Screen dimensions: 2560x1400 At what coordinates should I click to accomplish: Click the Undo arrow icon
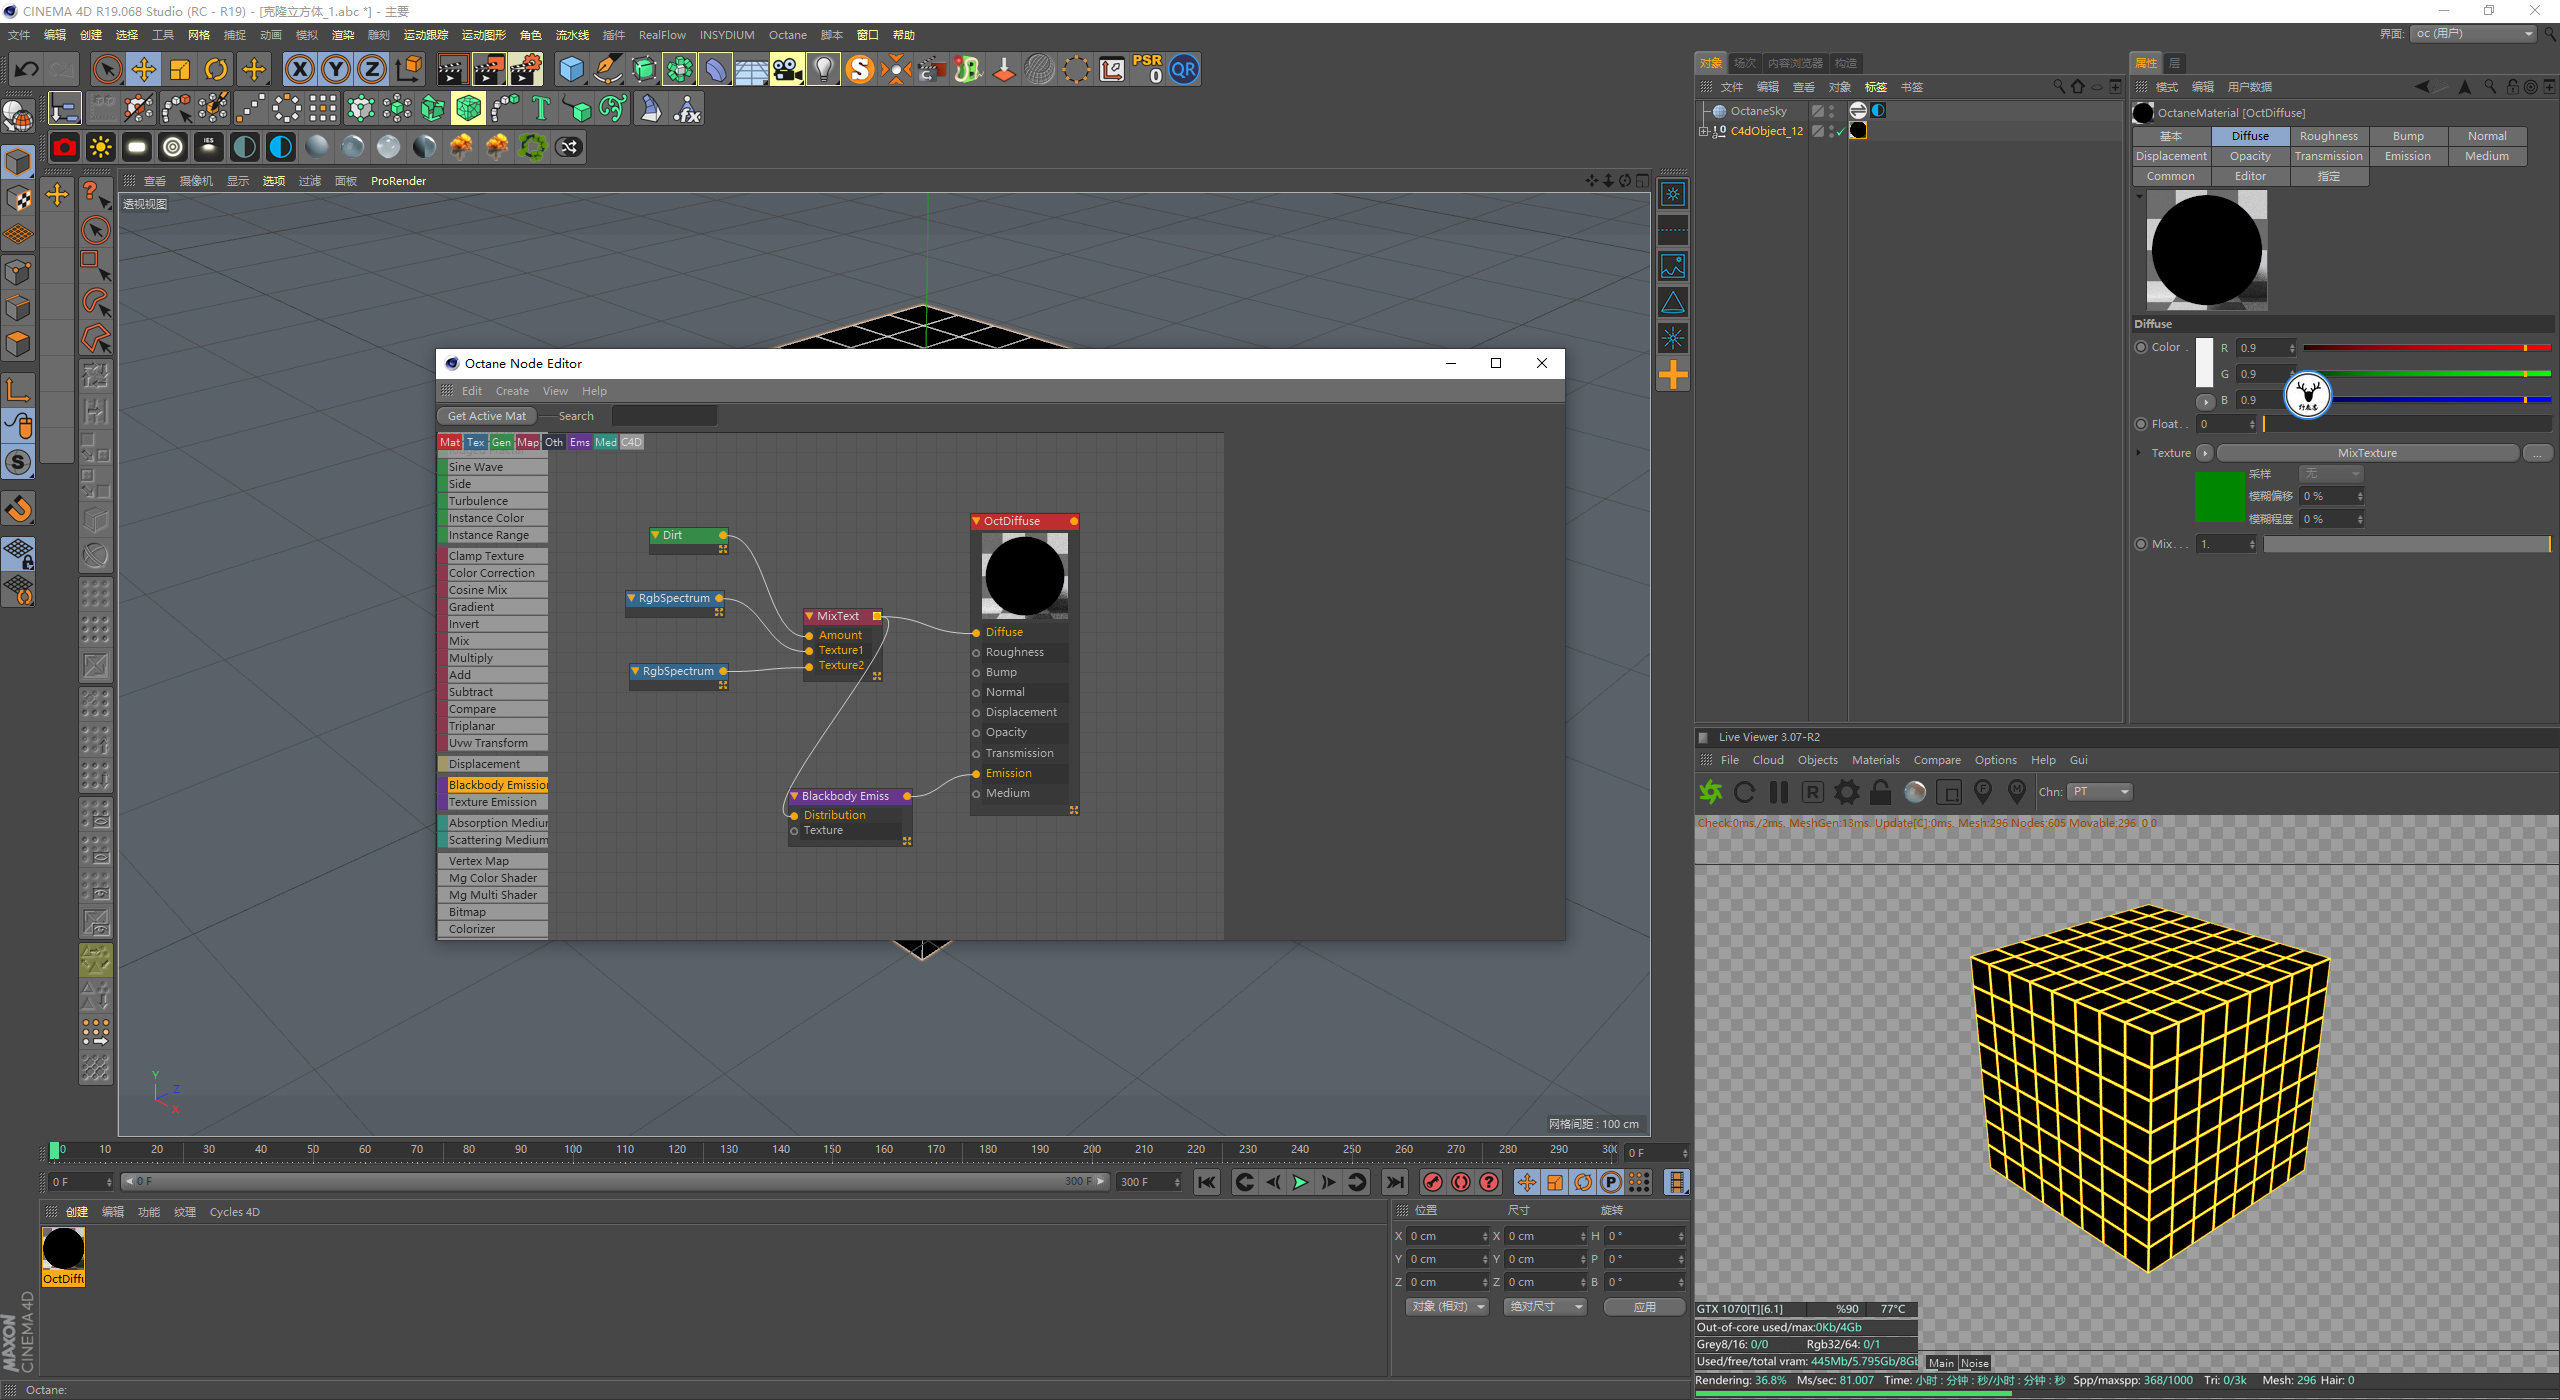(x=27, y=69)
